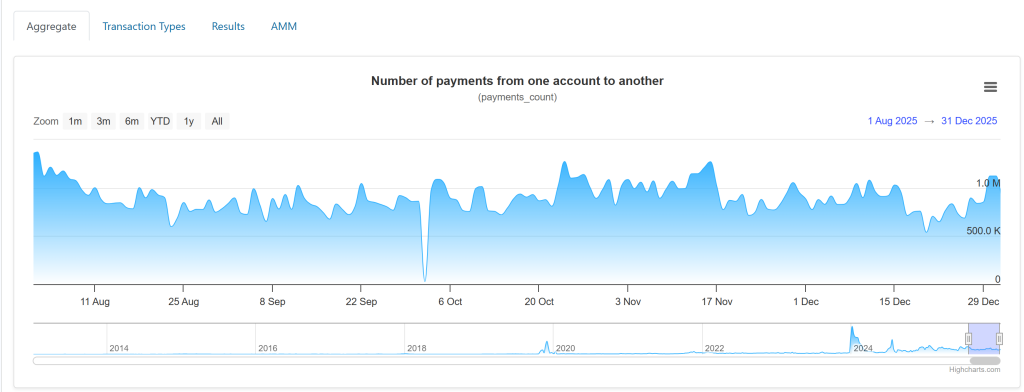
Task: Grab the left navigator range handle
Action: [x=968, y=338]
